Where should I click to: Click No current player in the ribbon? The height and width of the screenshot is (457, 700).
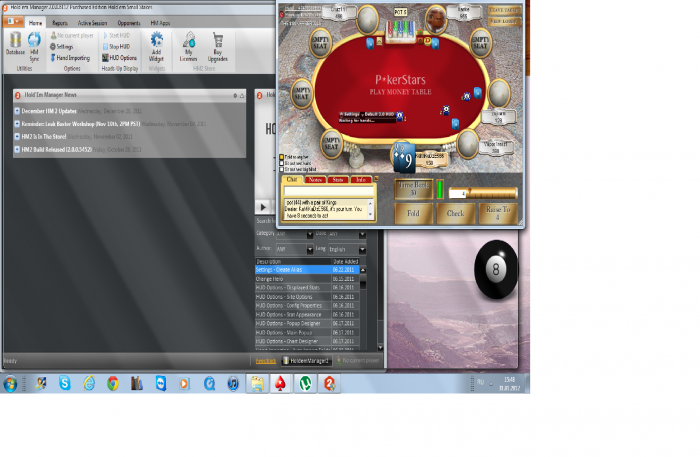click(72, 35)
